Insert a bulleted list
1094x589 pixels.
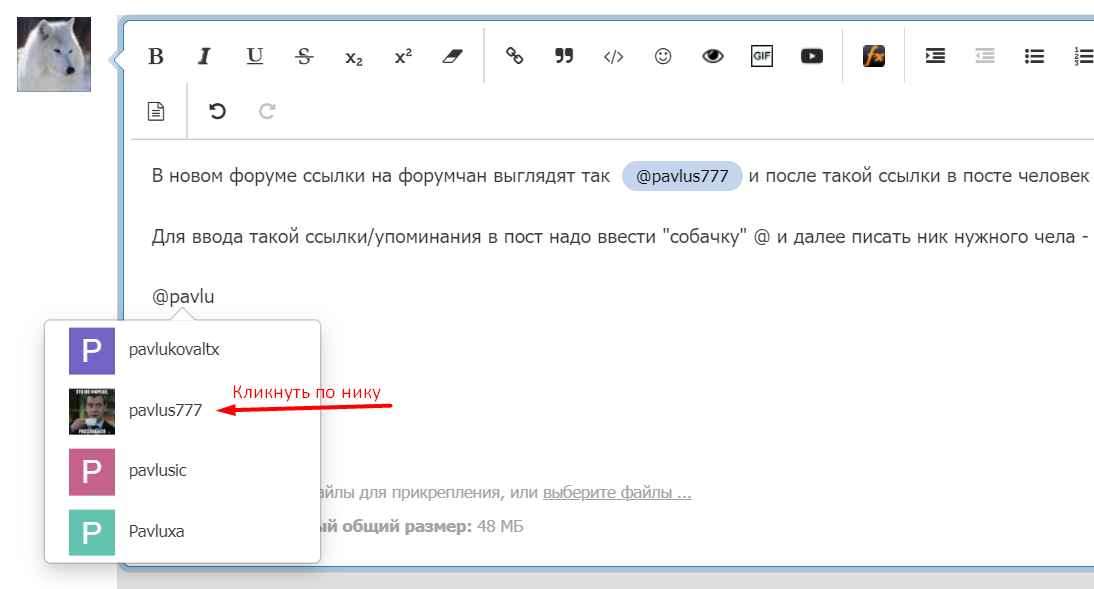point(1035,56)
